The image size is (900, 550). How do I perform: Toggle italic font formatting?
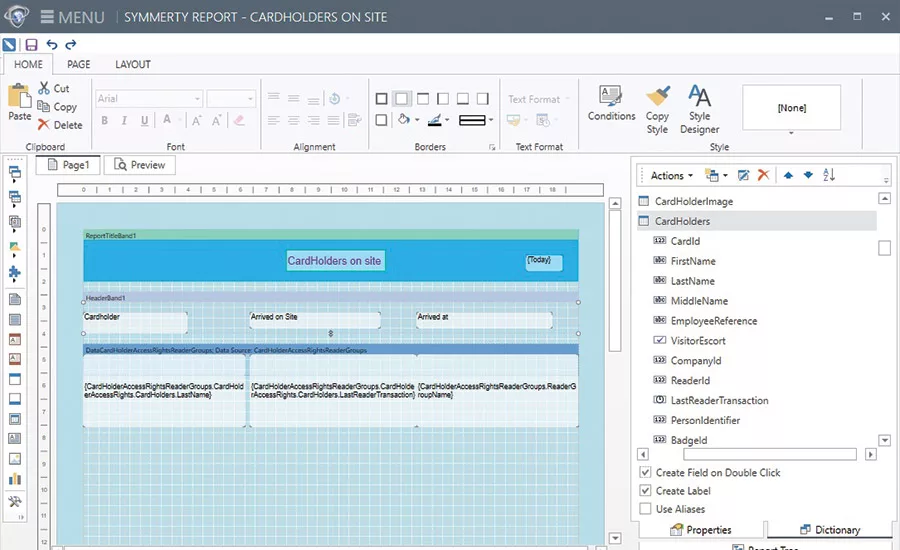(124, 121)
